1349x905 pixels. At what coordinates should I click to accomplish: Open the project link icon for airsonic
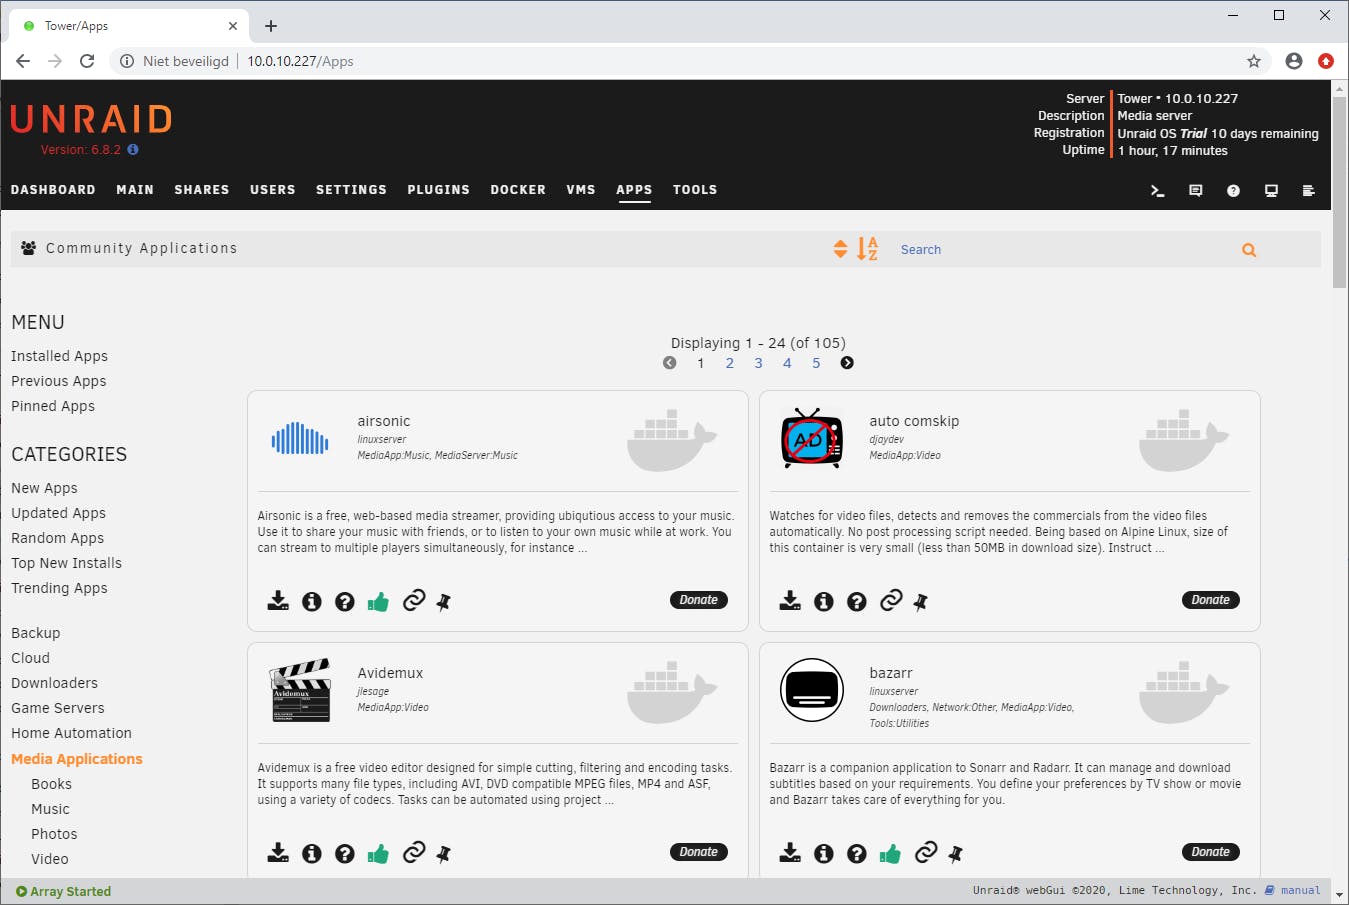point(414,600)
